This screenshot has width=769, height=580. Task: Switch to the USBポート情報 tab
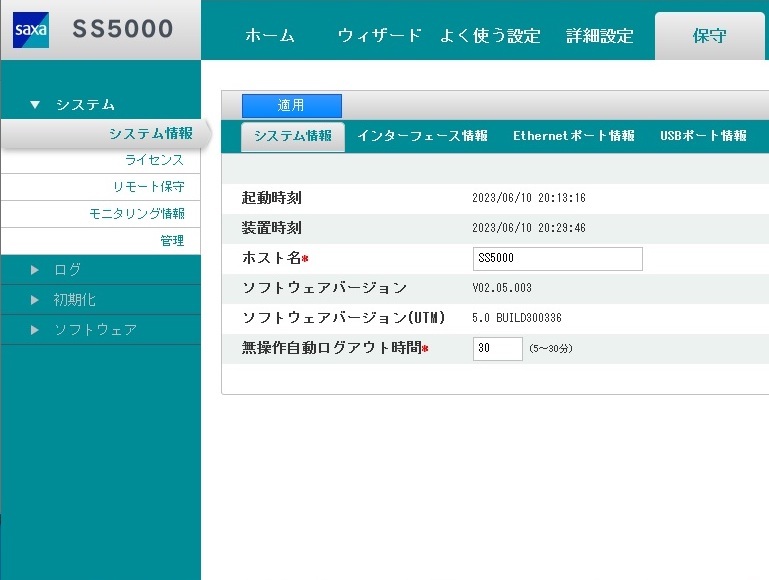click(x=703, y=136)
